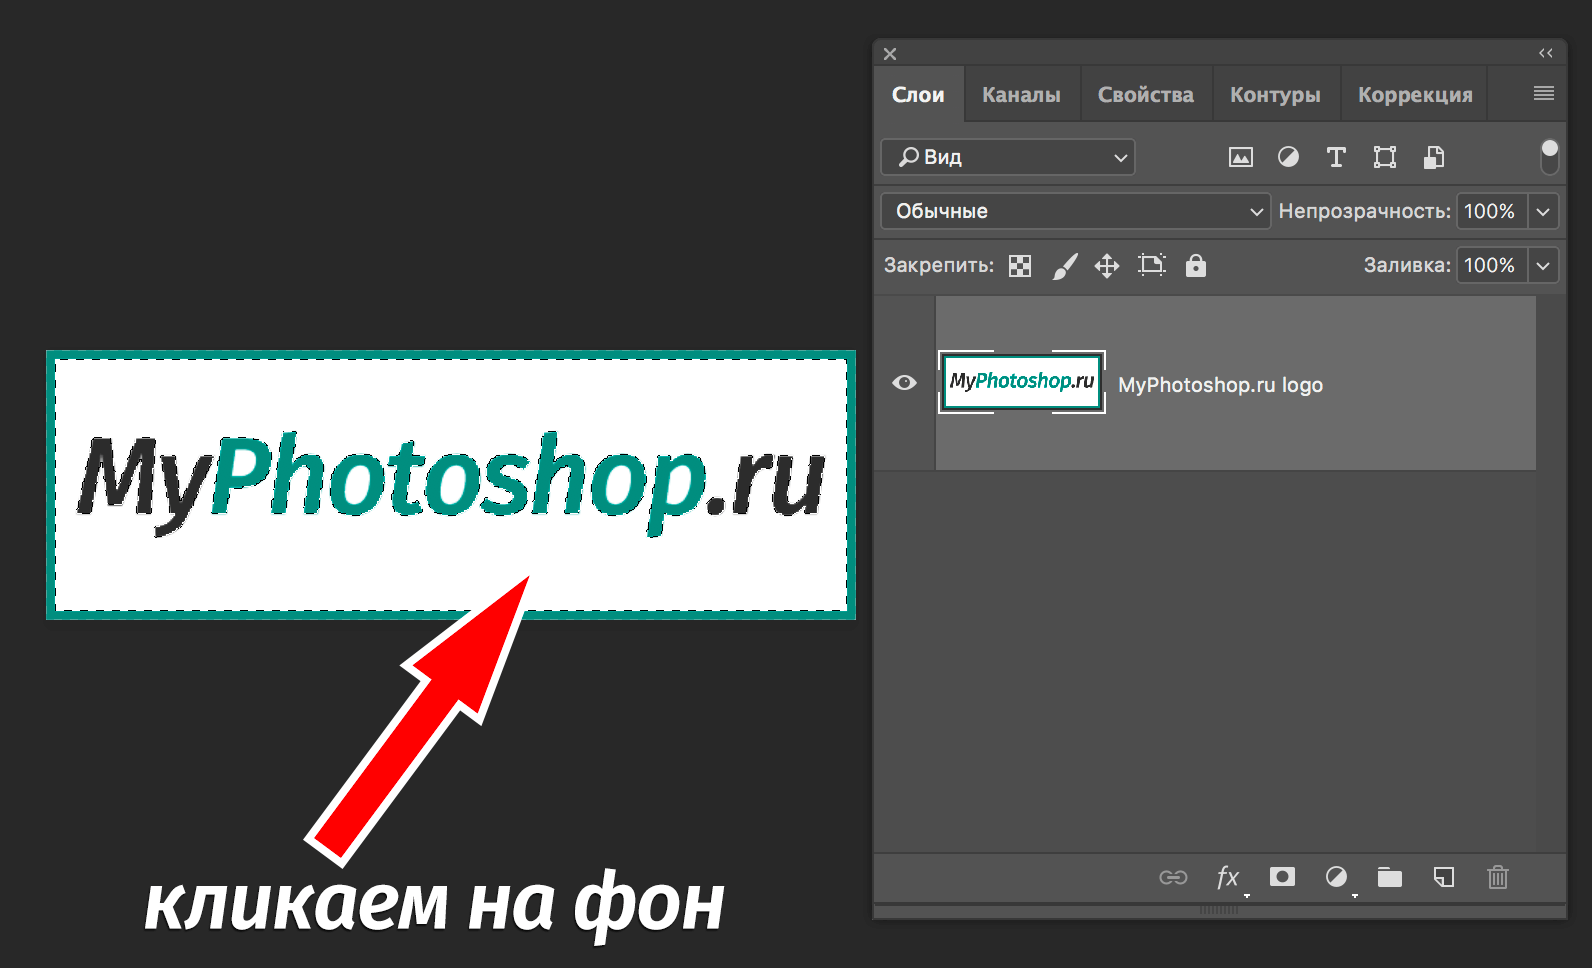Image resolution: width=1592 pixels, height=968 pixels.
Task: Filter layers by type layers icon
Action: pos(1336,157)
